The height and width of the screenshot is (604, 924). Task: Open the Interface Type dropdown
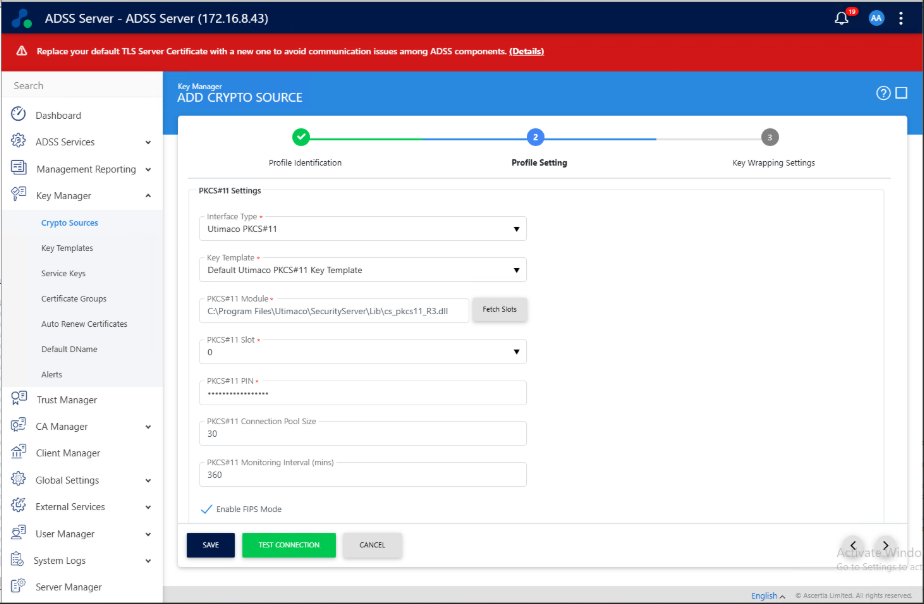pyautogui.click(x=362, y=229)
